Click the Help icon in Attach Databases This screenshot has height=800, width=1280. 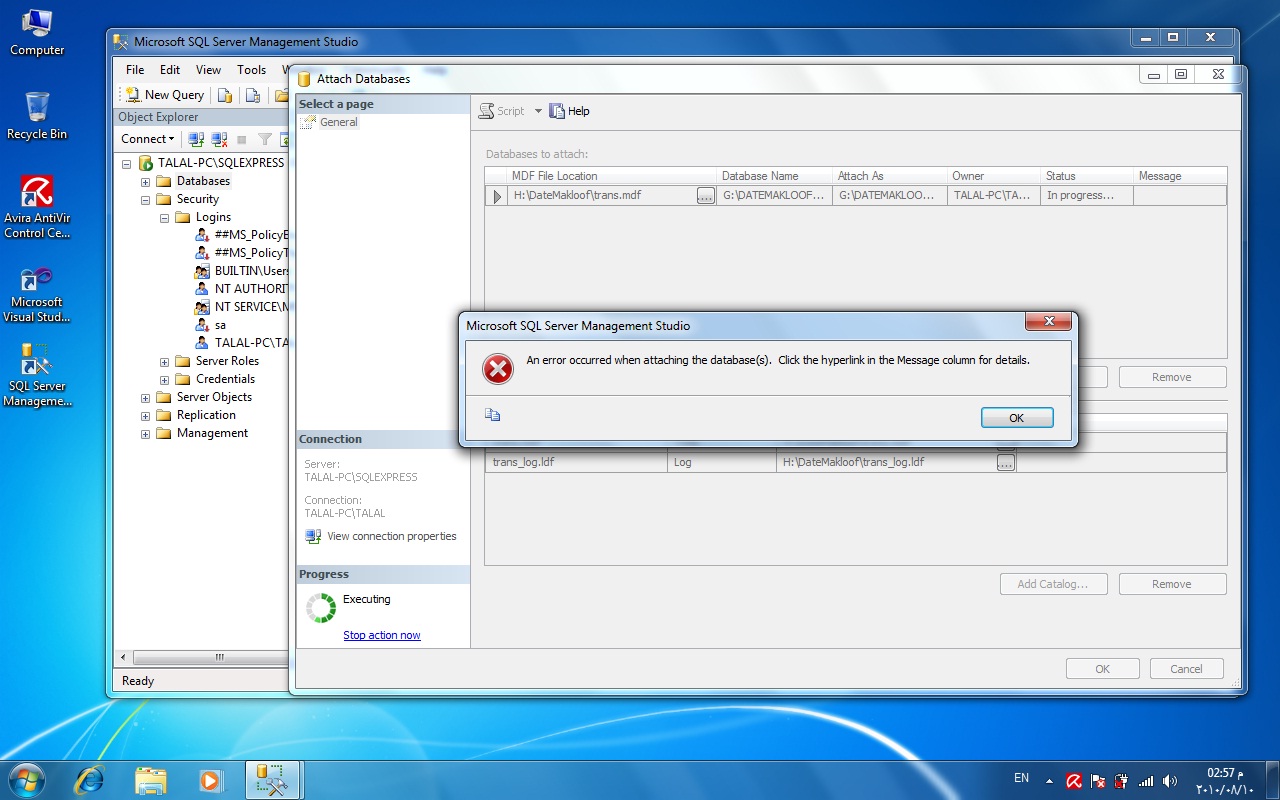click(557, 111)
